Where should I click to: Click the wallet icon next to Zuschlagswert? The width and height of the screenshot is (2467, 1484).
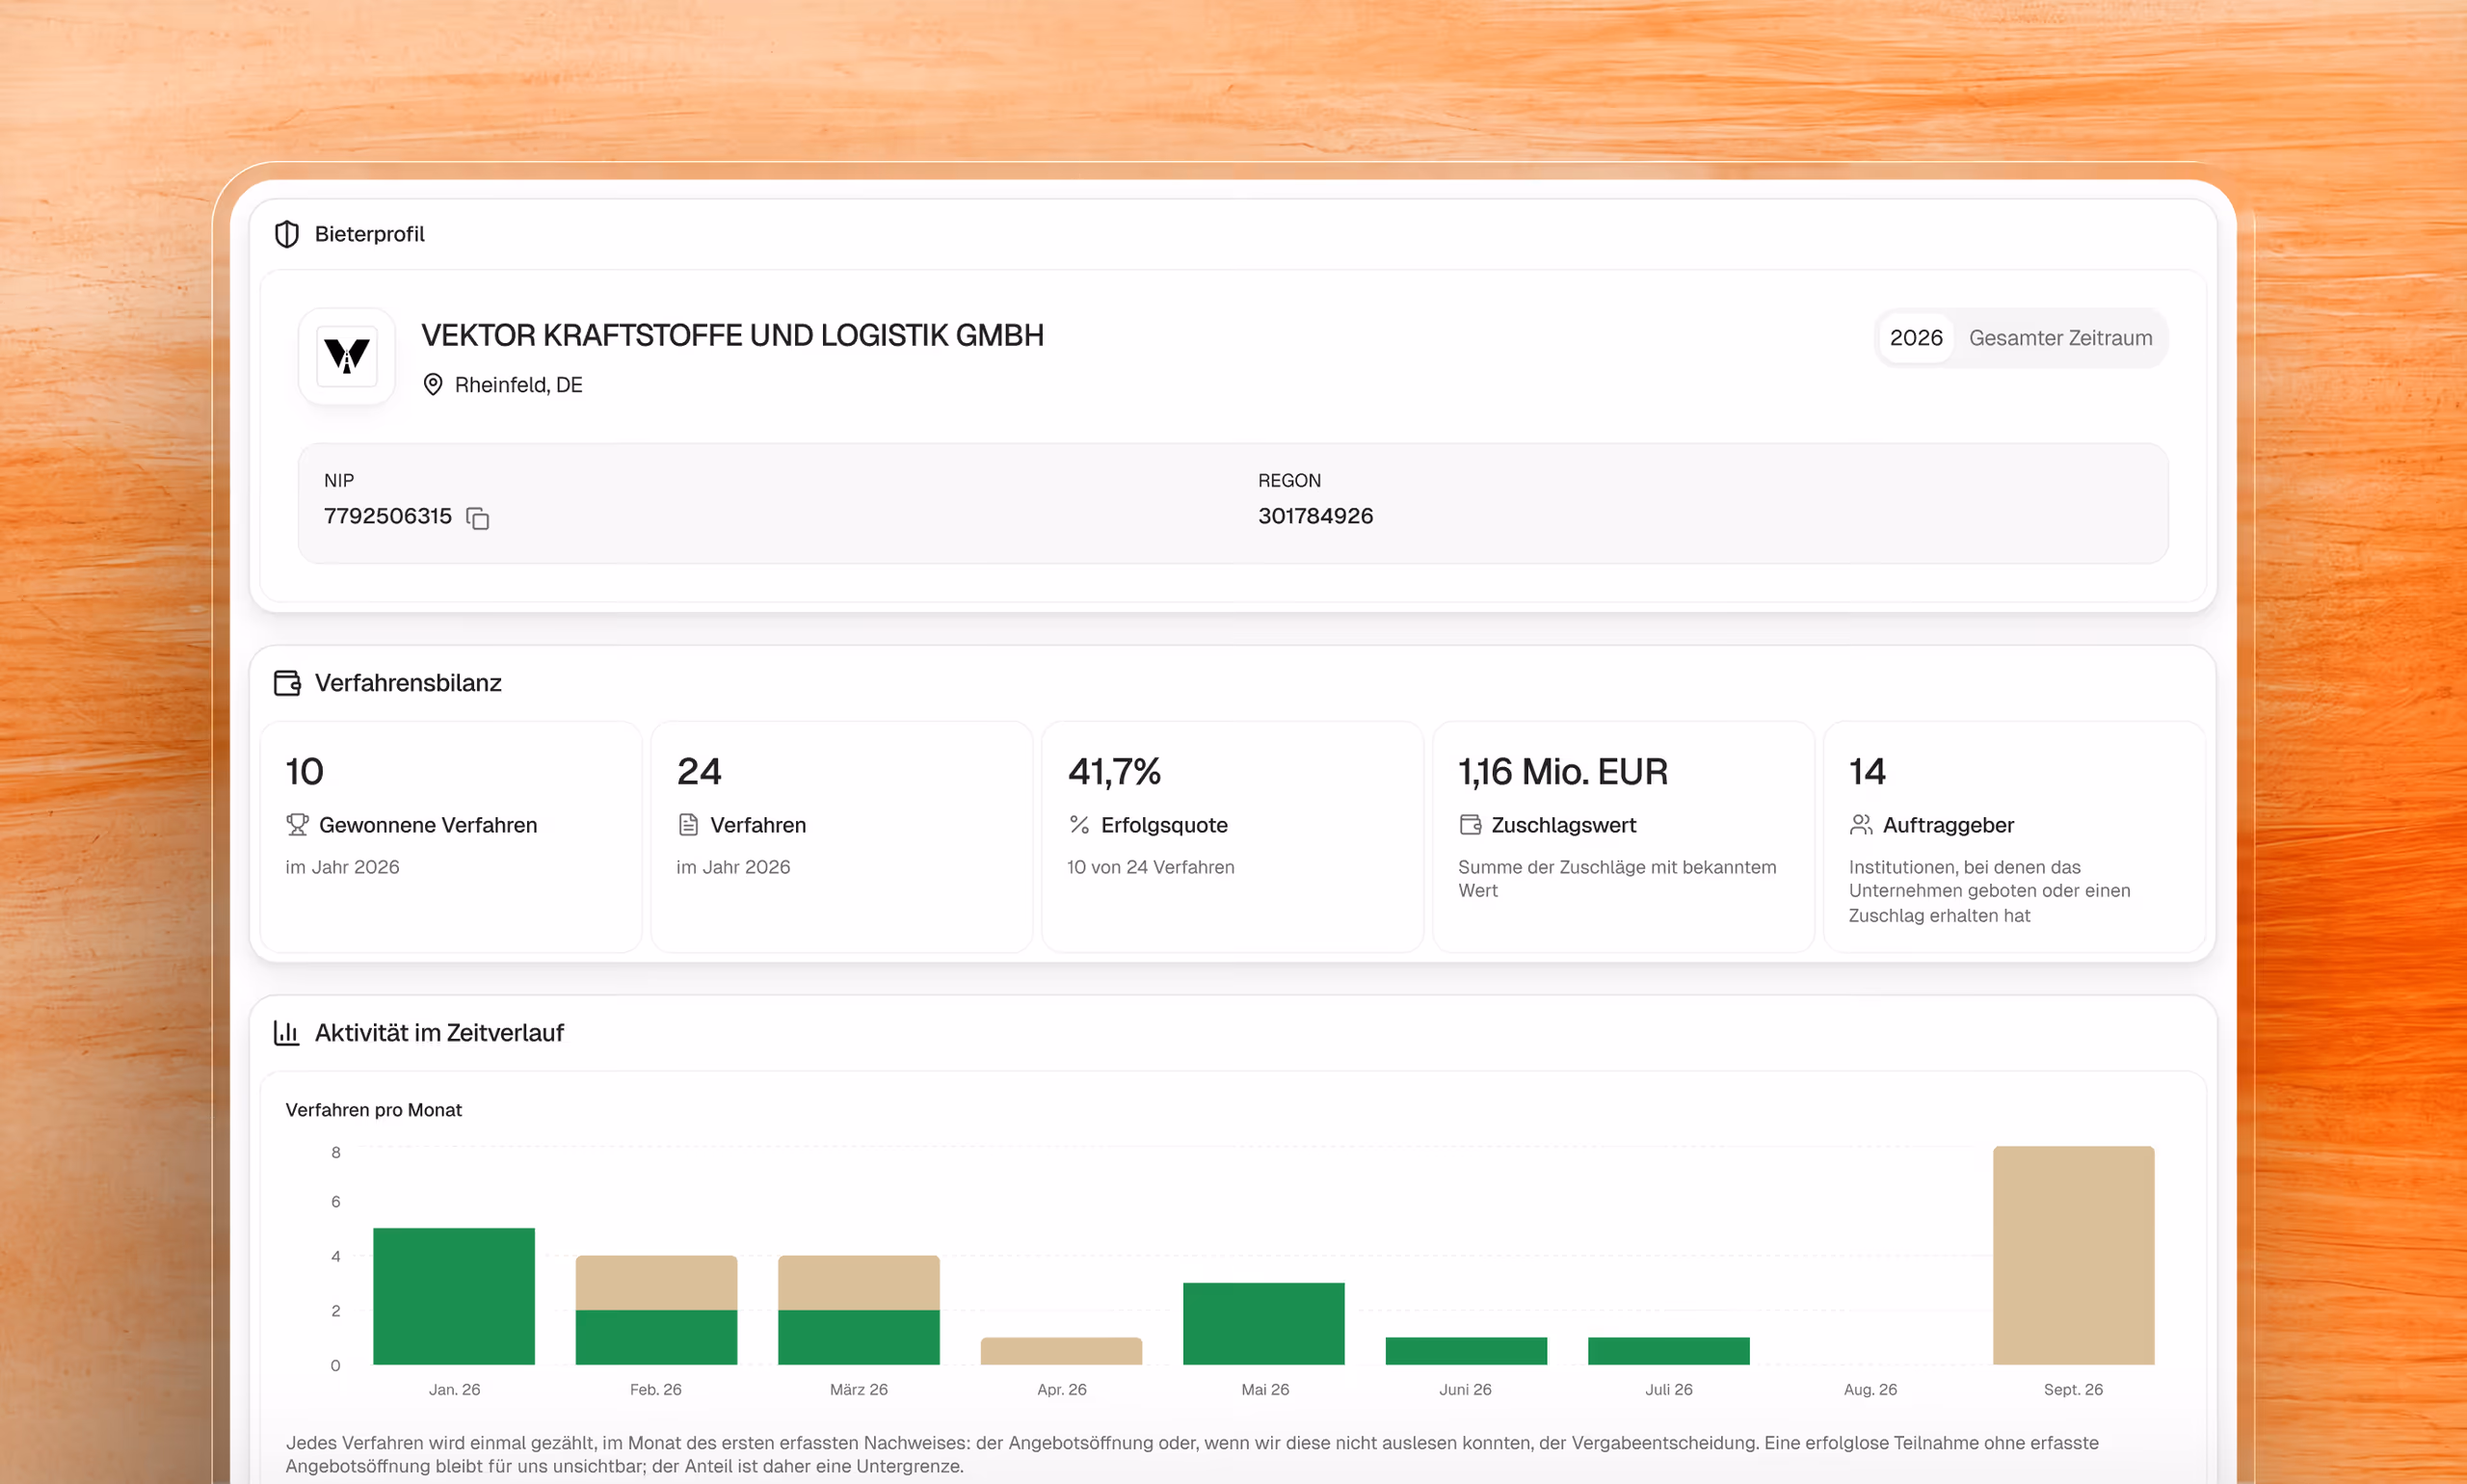(1470, 825)
